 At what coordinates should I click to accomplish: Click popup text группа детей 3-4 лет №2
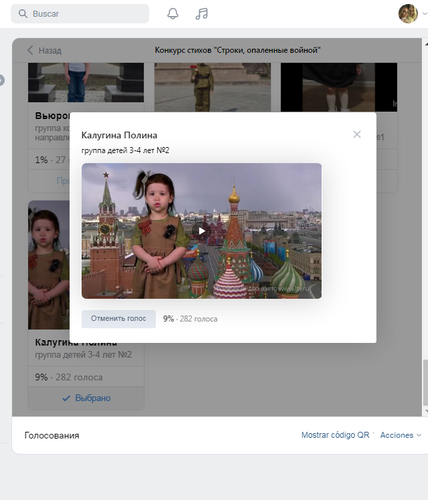point(125,150)
